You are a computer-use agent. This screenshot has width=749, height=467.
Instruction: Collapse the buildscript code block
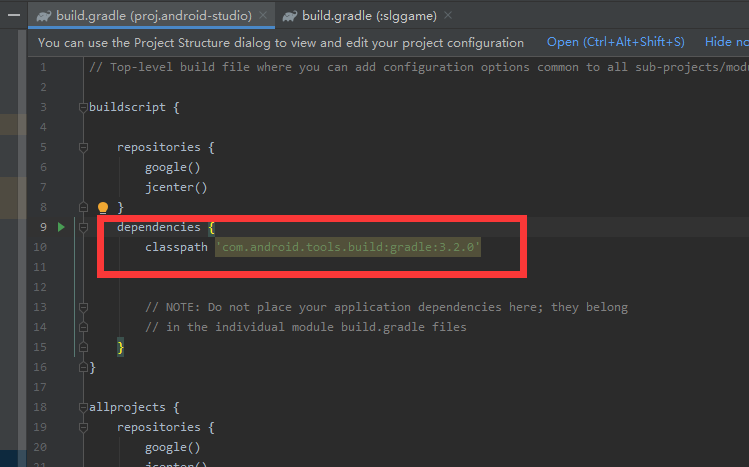coord(83,107)
